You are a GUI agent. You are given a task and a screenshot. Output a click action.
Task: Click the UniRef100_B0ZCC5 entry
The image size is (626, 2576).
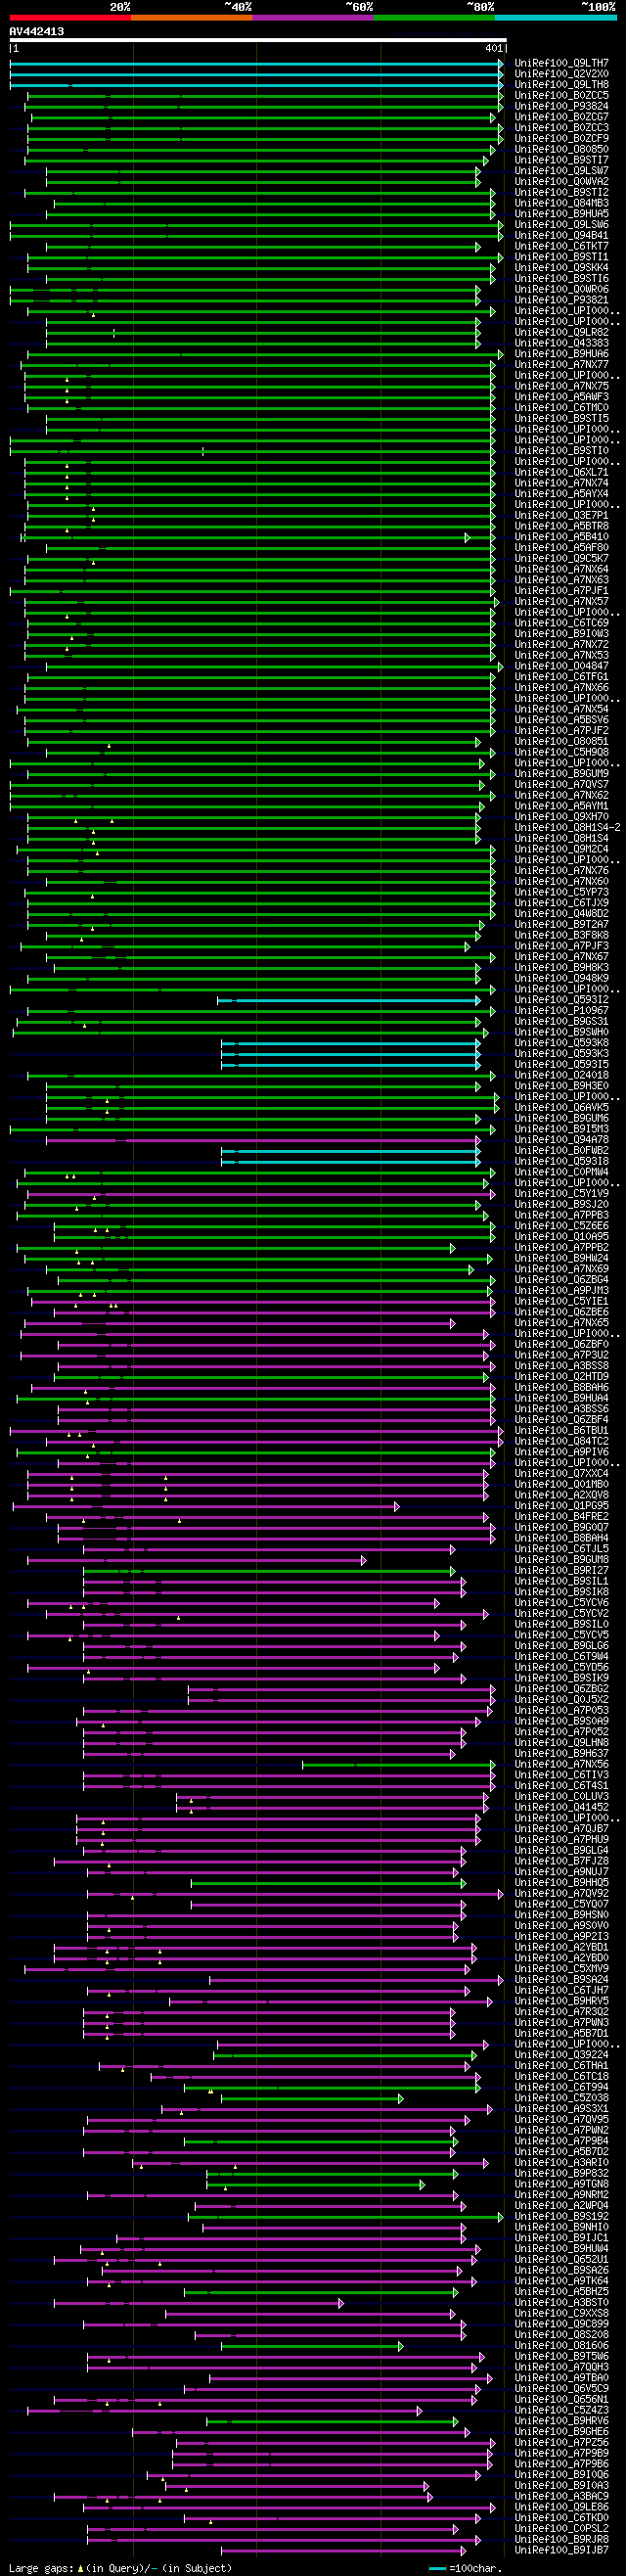(x=561, y=95)
